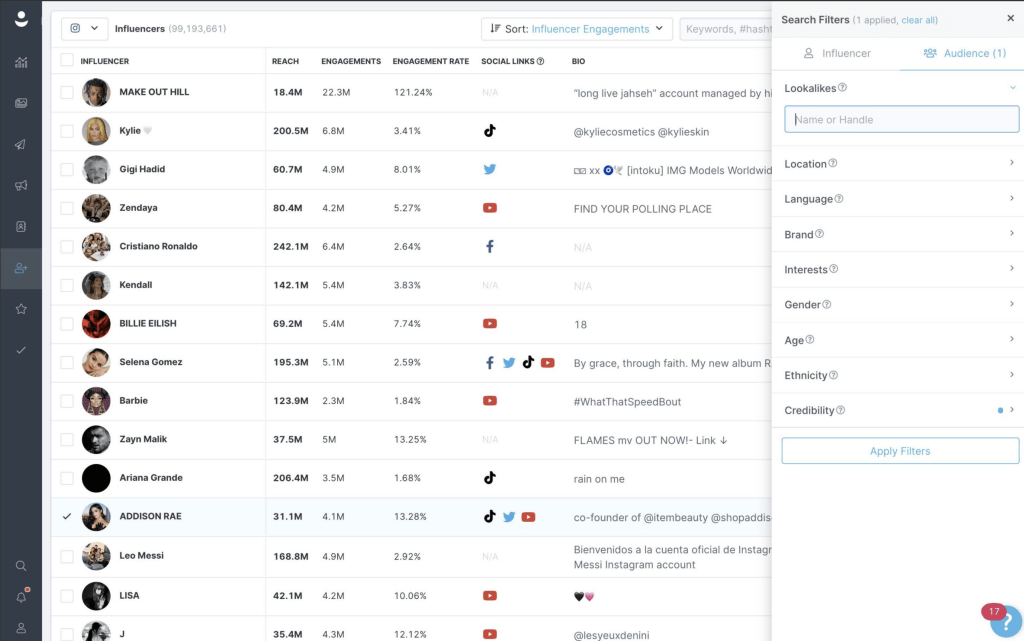Screen dimensions: 1024x641
Task: Click Selena Gomez's YouTube social link icon
Action: pos(548,362)
